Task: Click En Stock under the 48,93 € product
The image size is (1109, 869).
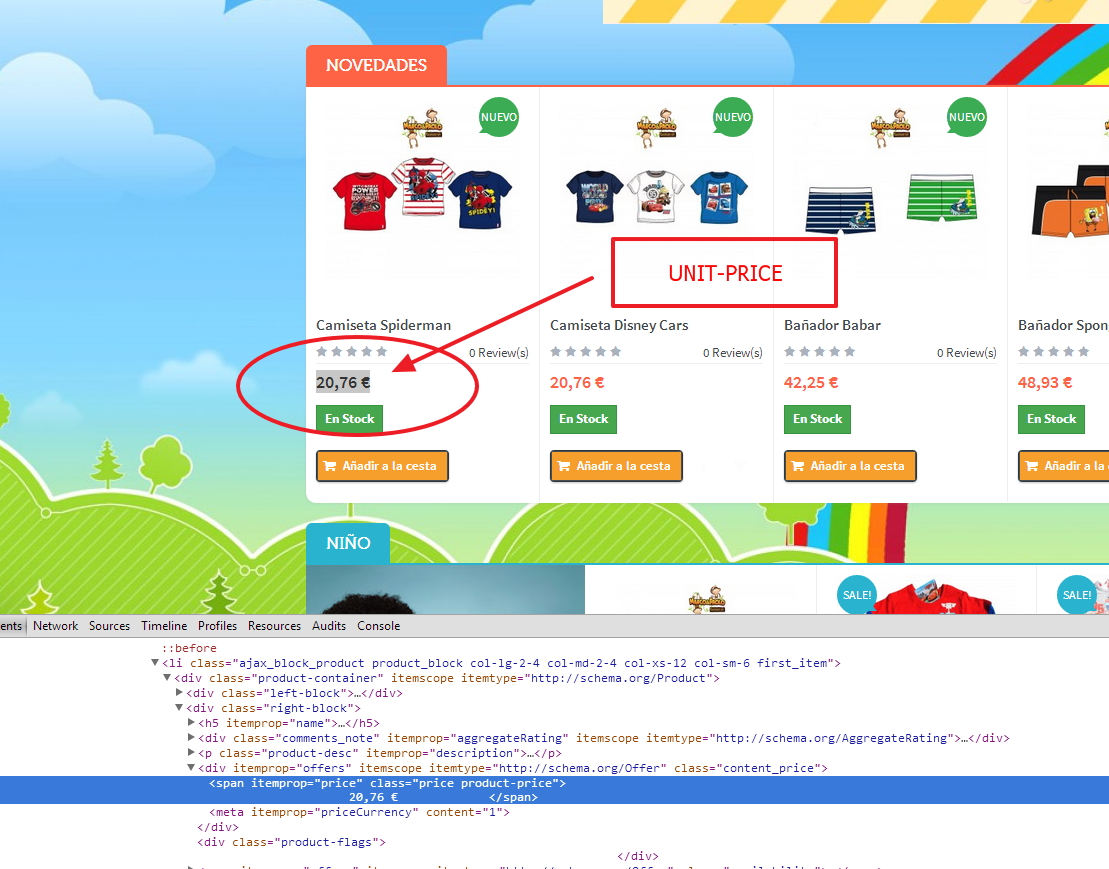Action: tap(1051, 419)
